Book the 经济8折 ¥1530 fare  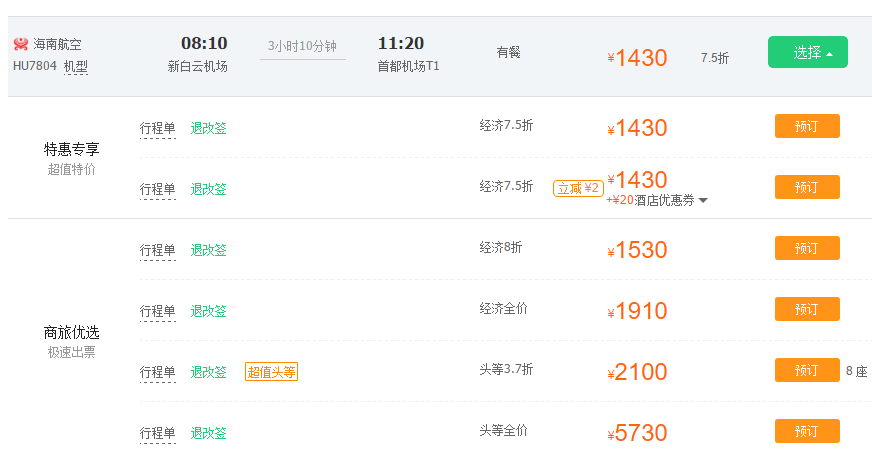(807, 248)
